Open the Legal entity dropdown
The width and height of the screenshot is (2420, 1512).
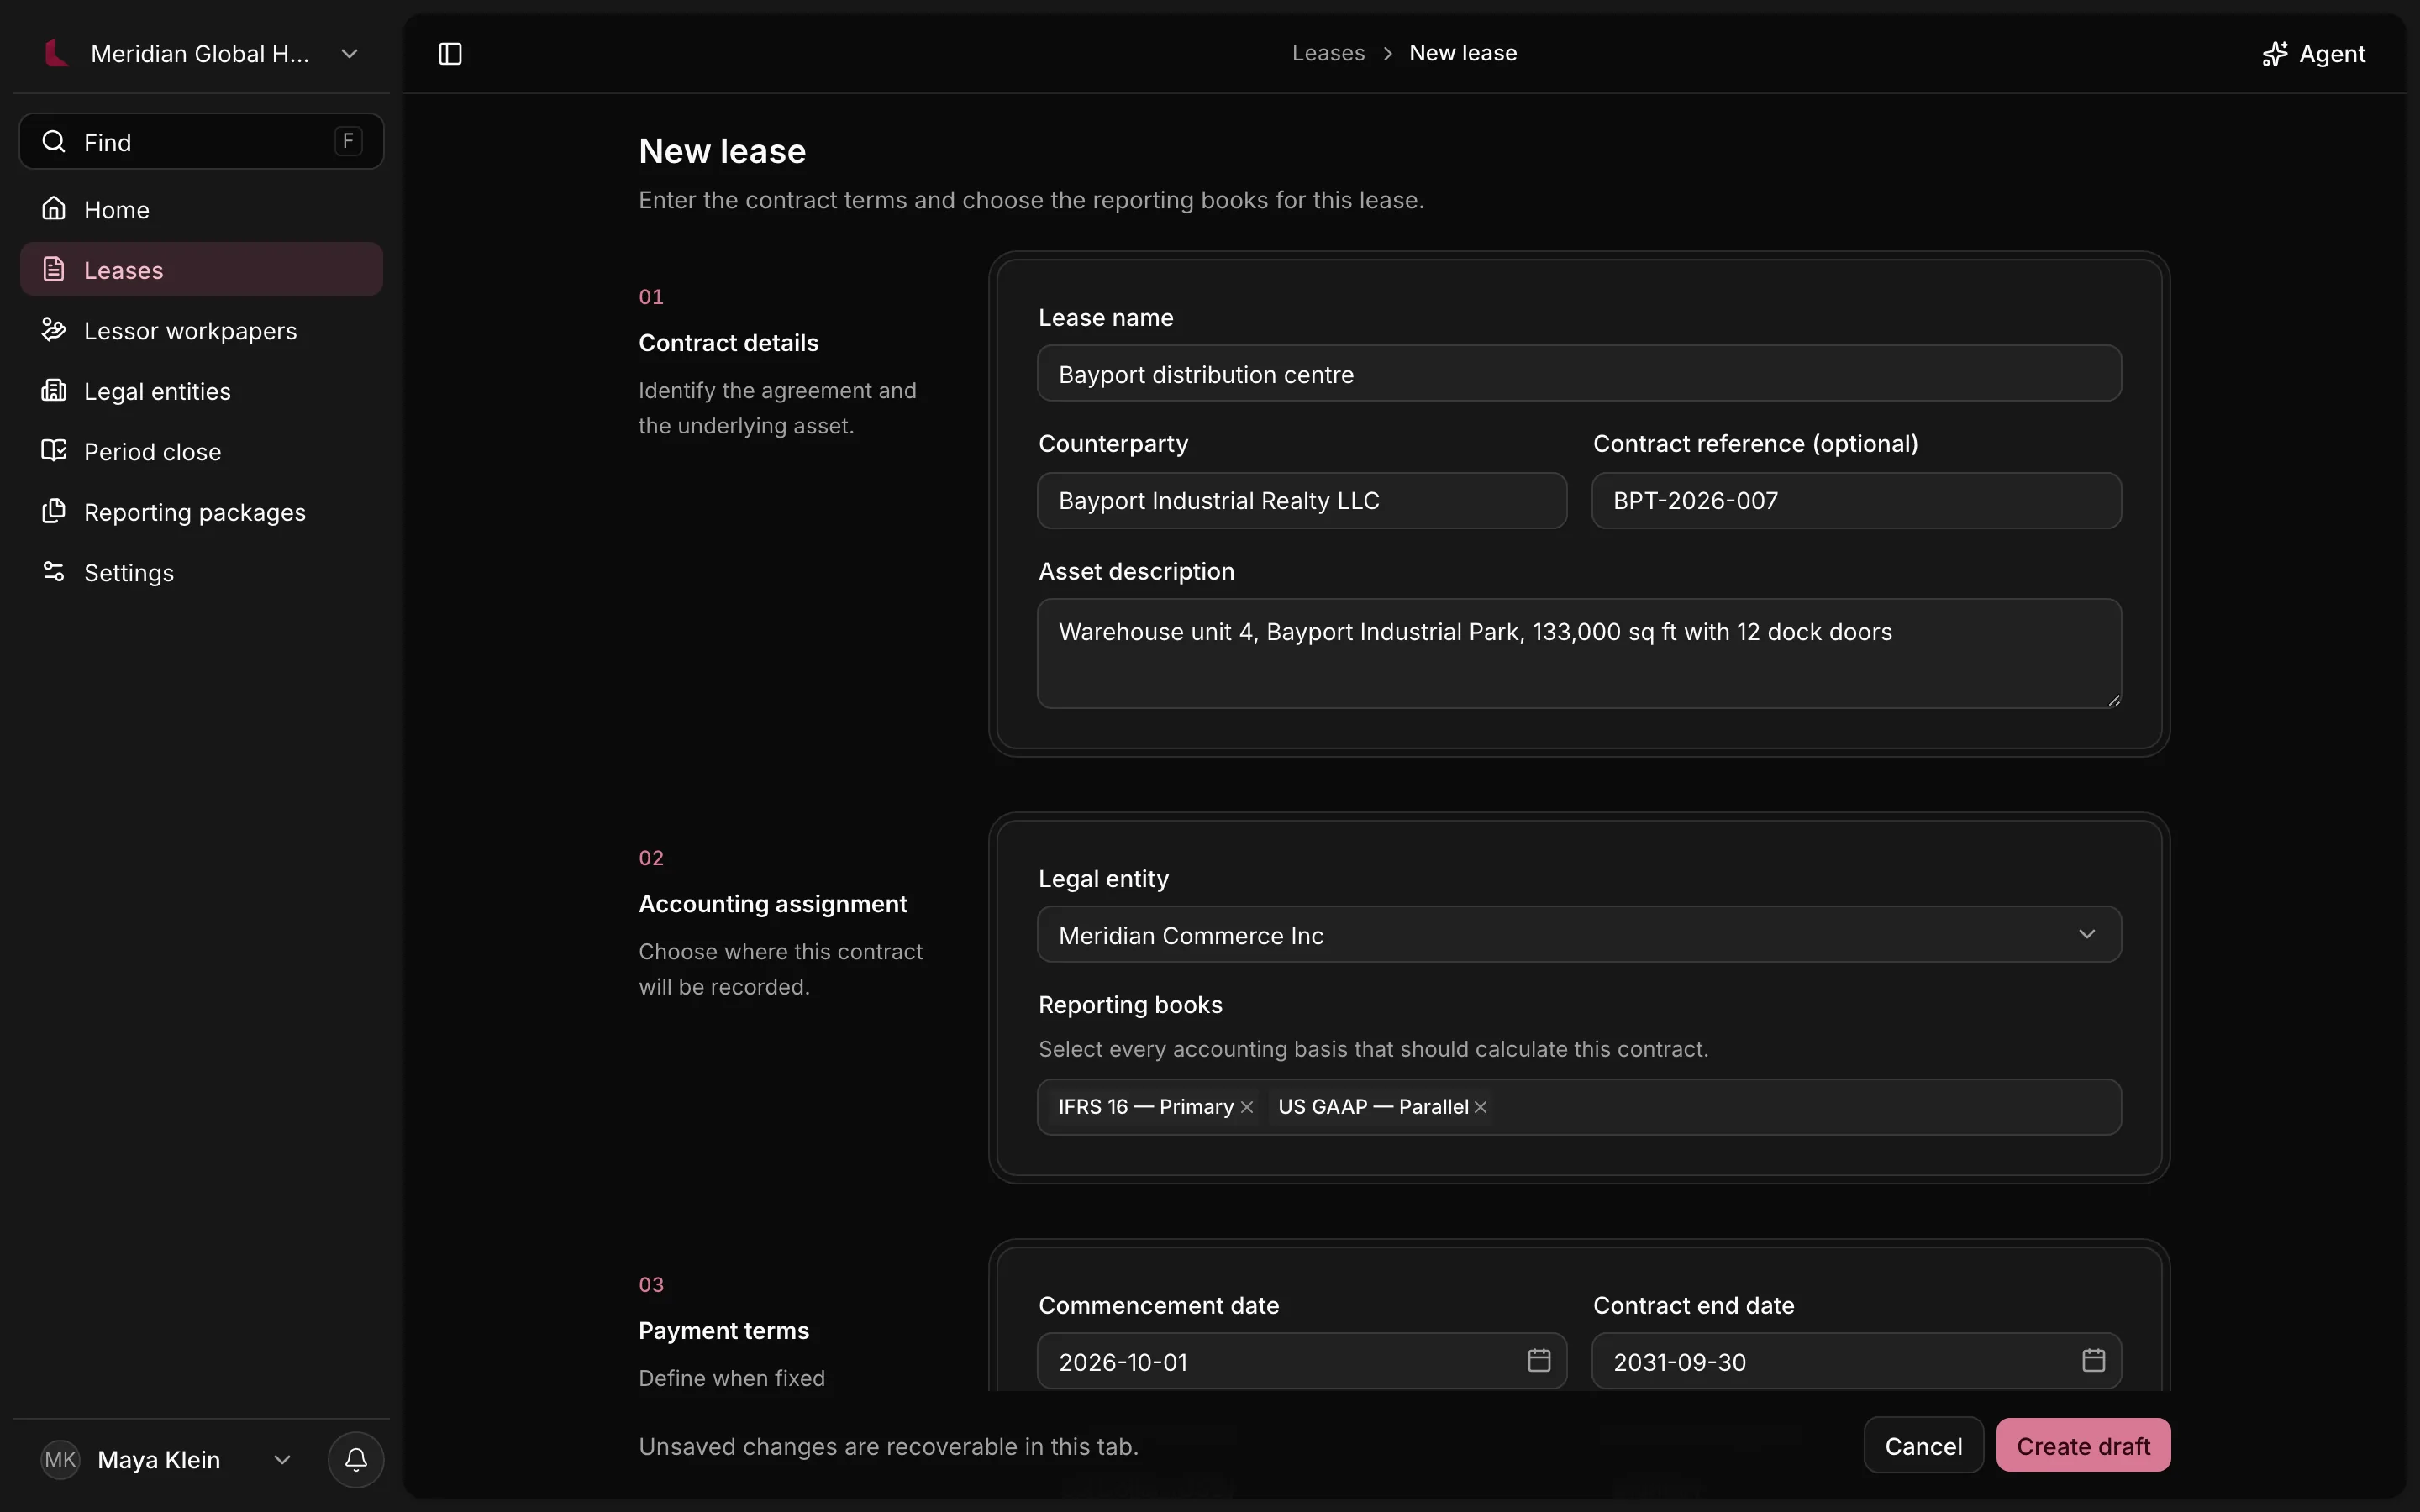1579,935
